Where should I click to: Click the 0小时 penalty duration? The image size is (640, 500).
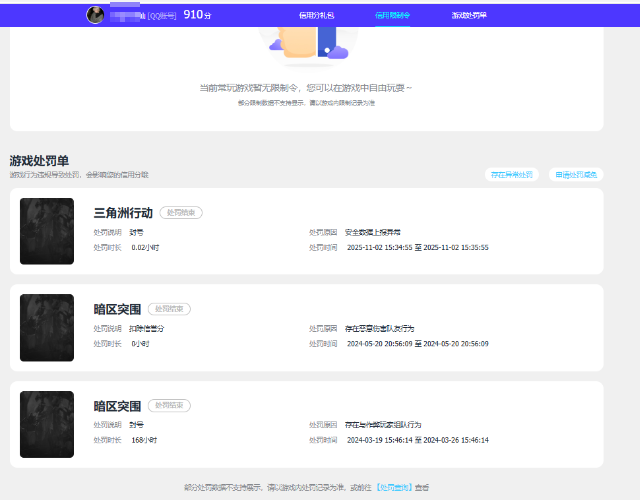140,344
